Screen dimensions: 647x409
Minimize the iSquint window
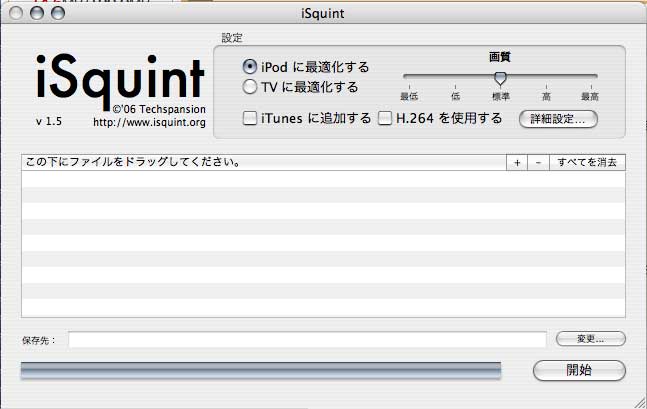[37, 13]
